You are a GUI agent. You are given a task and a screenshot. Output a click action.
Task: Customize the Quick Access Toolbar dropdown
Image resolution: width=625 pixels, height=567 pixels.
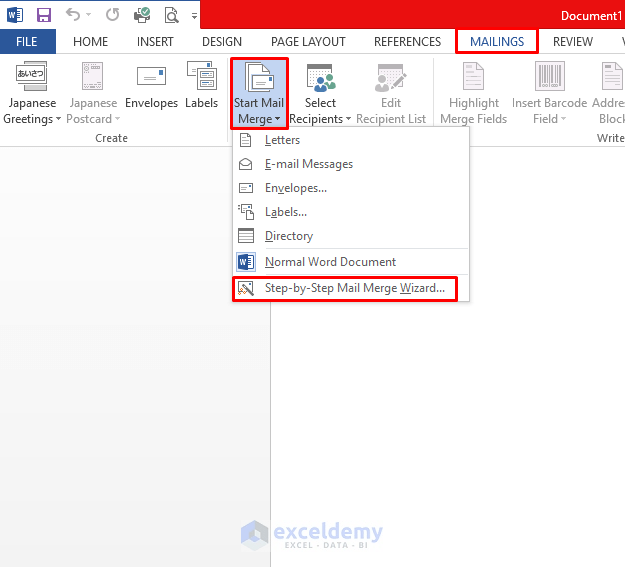(194, 16)
